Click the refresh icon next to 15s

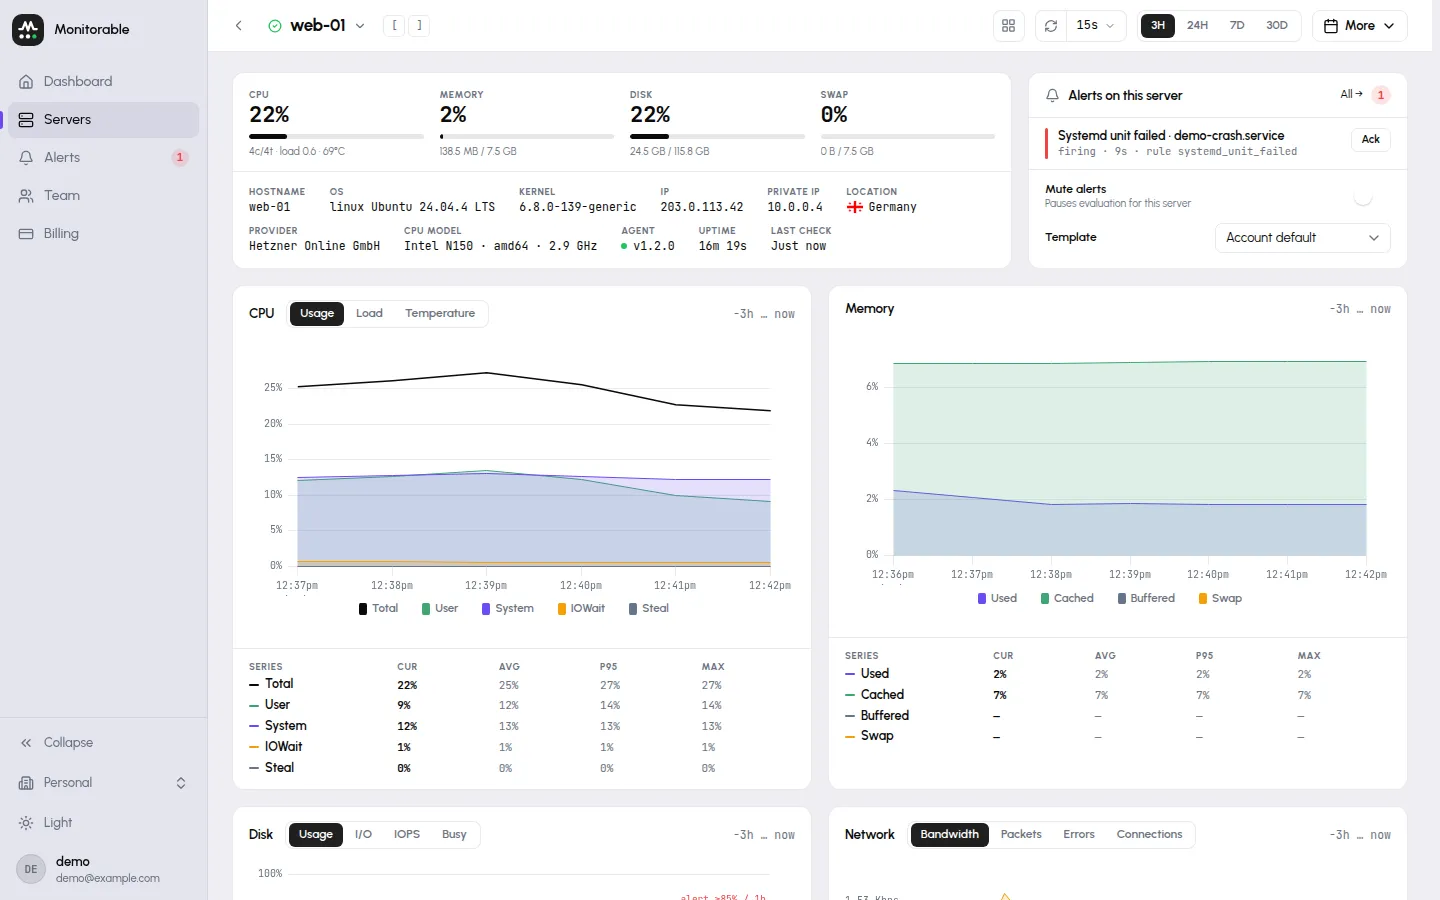point(1051,26)
